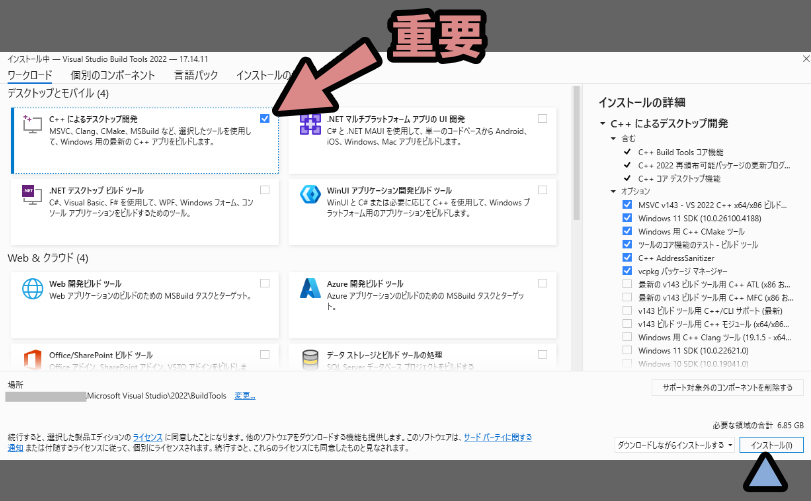Click the デスクトップとモバイル (4) heading
This screenshot has height=501, width=811.
point(58,94)
